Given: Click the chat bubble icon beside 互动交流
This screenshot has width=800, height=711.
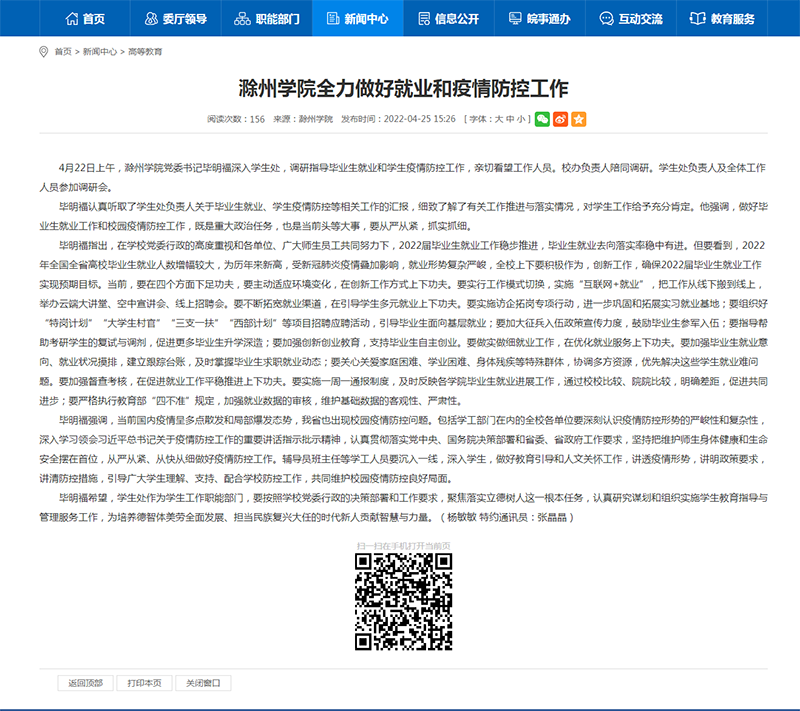Looking at the screenshot, I should (606, 19).
